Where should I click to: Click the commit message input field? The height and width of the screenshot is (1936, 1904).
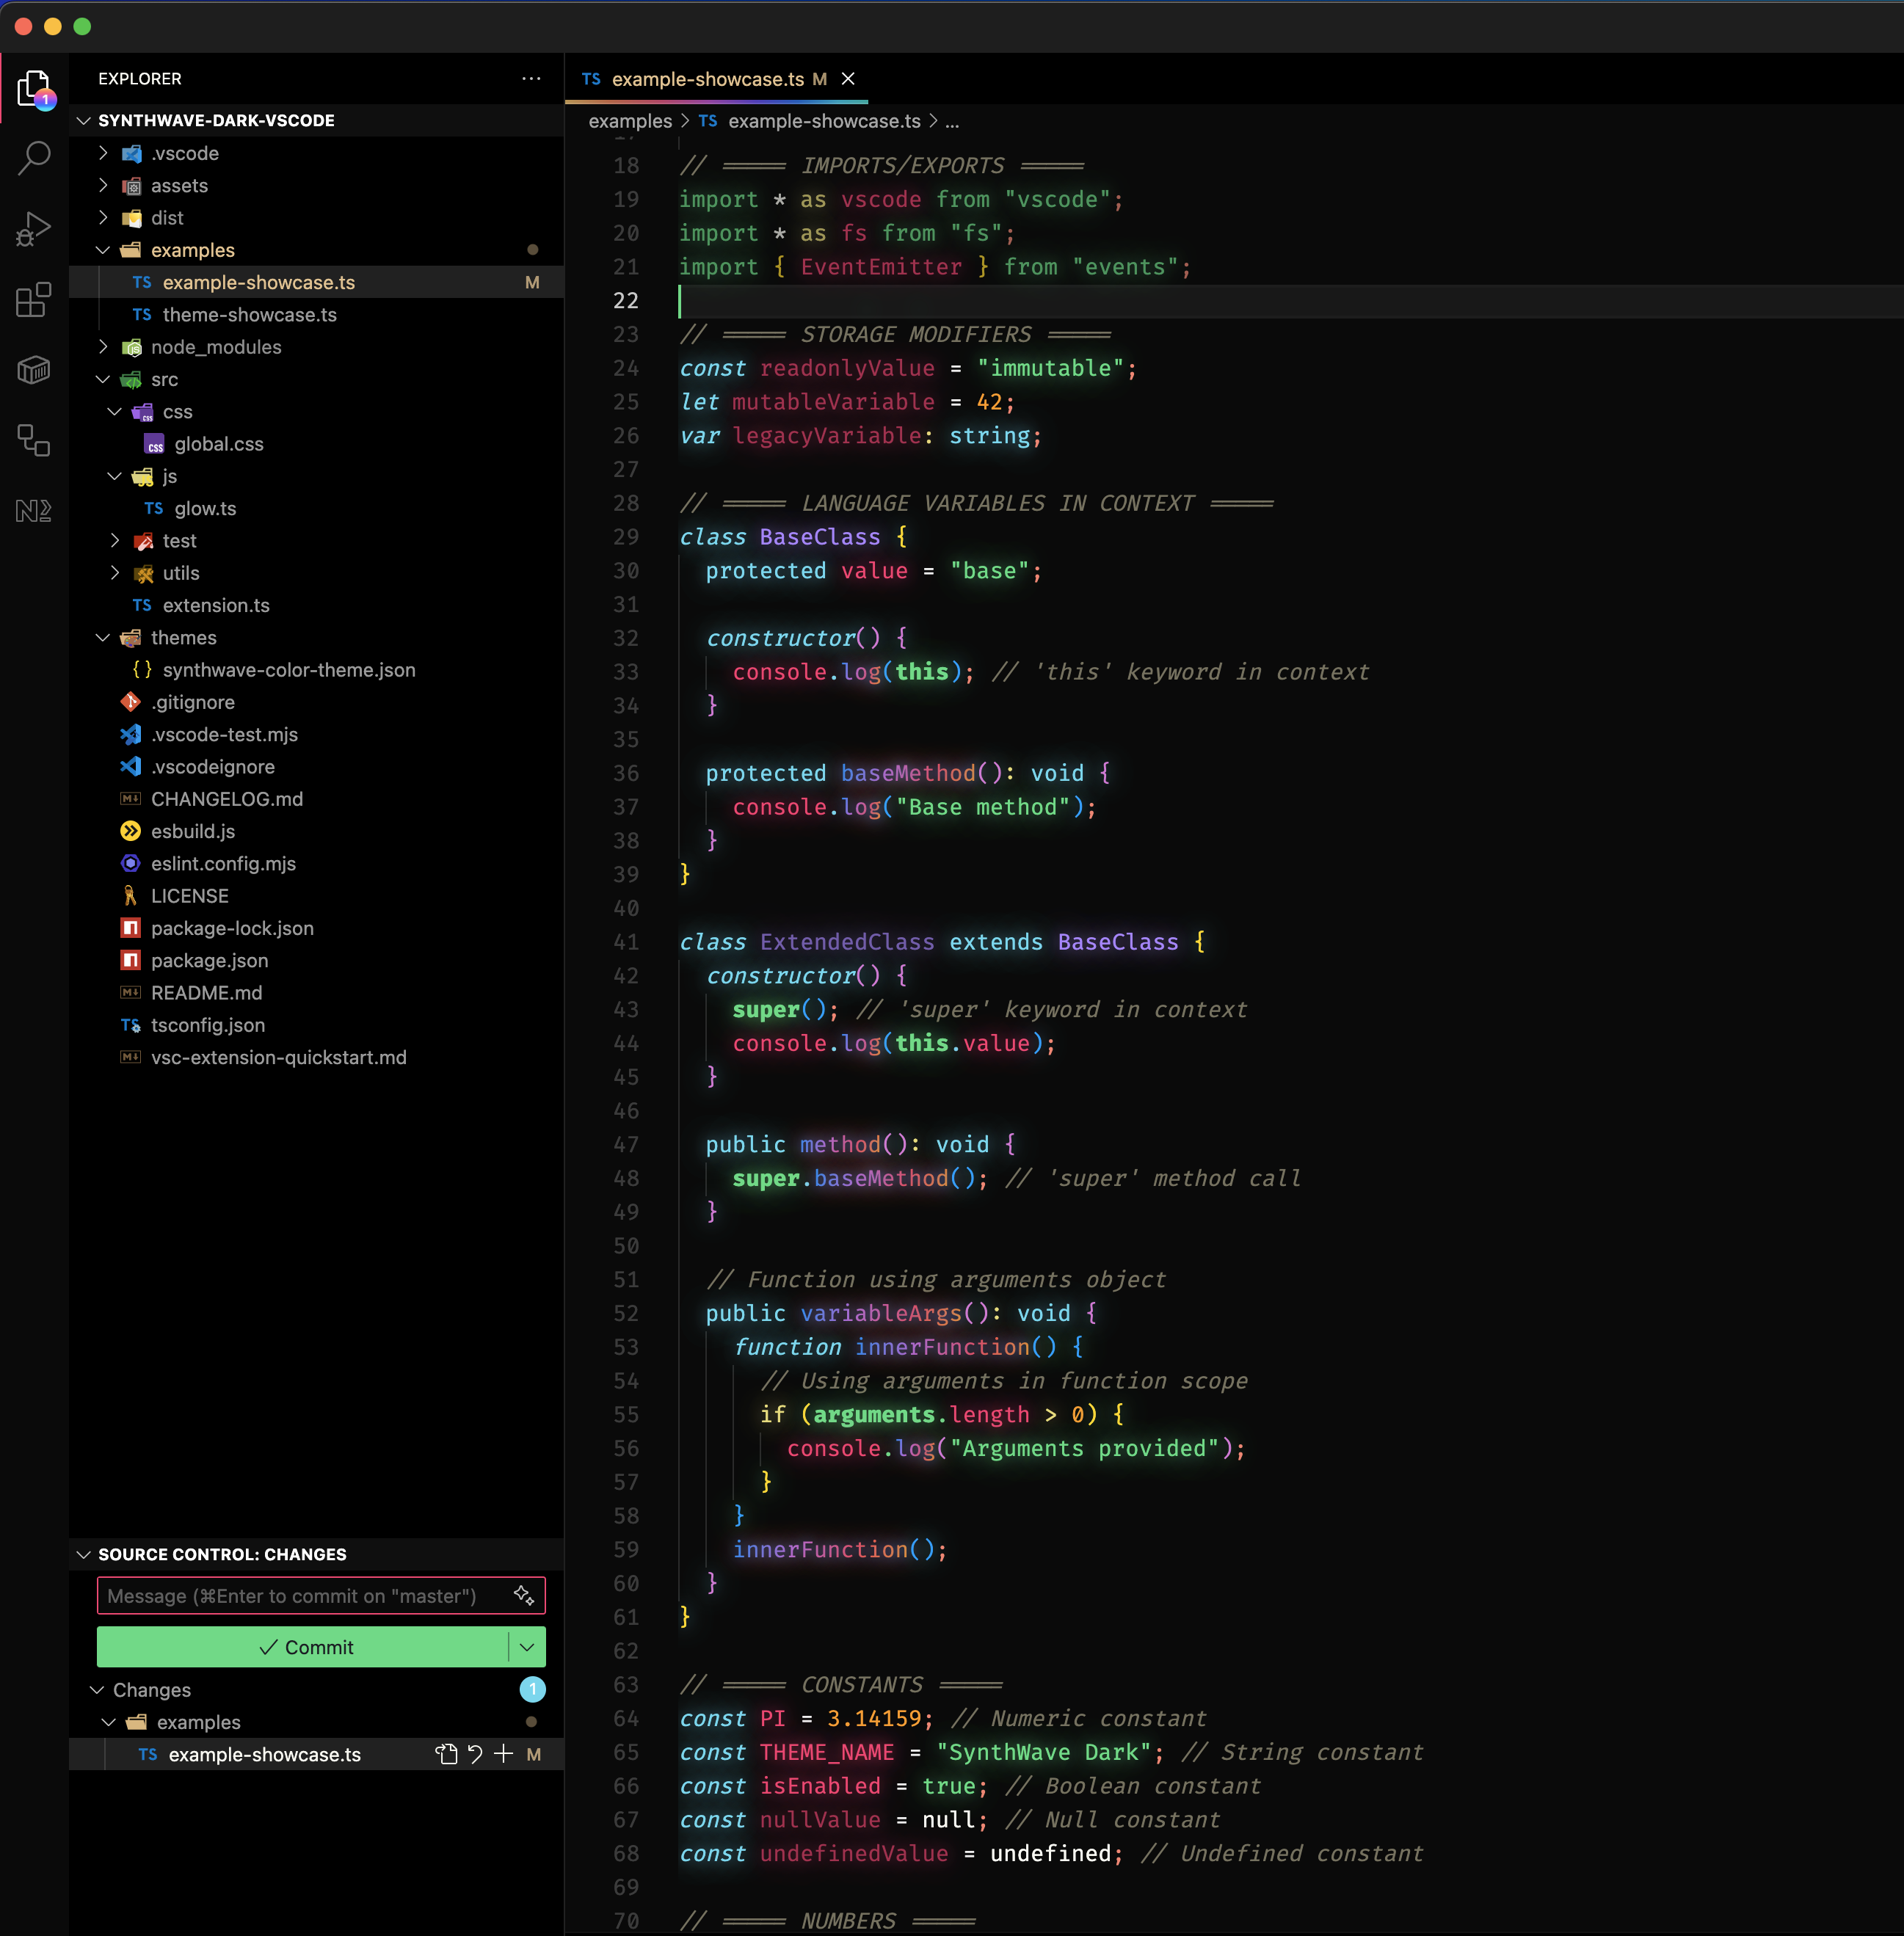pos(300,1596)
